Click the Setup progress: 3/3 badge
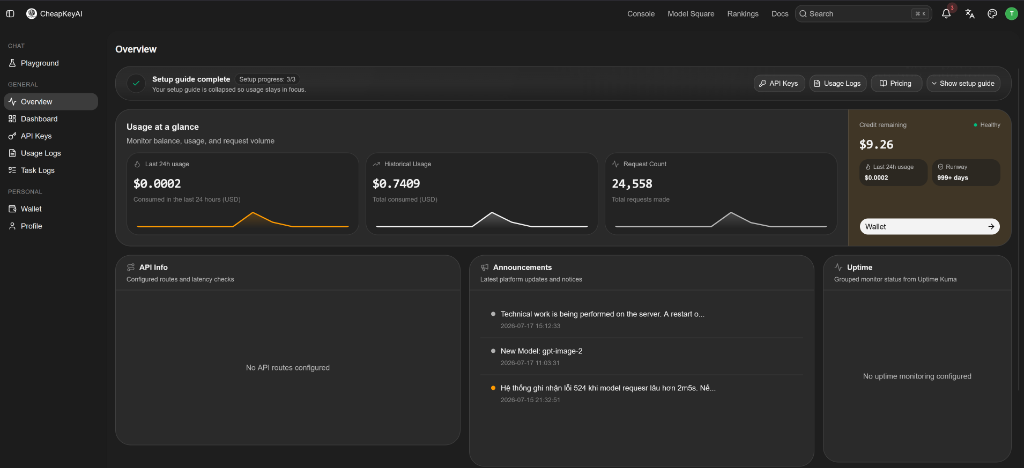 (x=268, y=79)
